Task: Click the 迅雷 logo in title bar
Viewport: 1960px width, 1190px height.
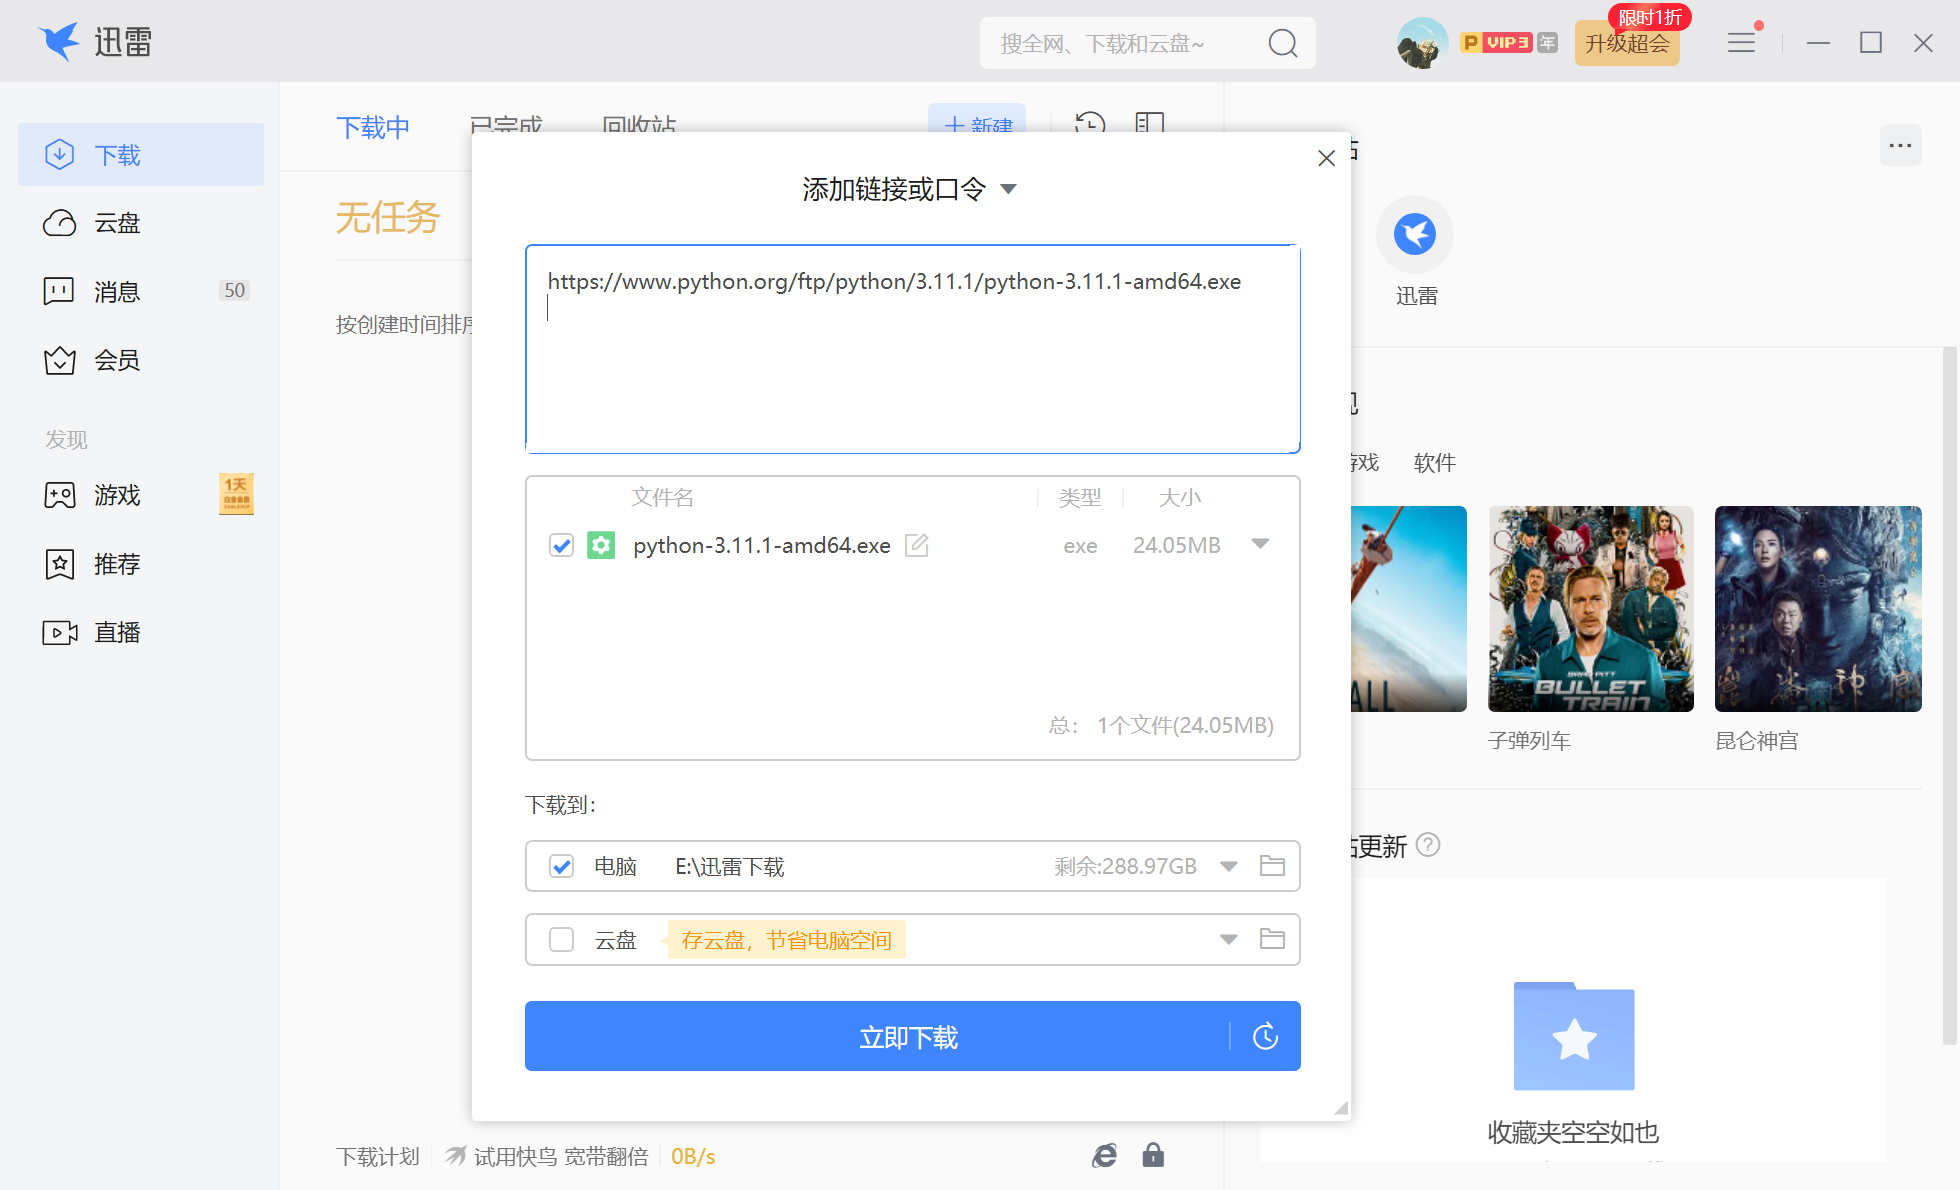Action: (x=95, y=42)
